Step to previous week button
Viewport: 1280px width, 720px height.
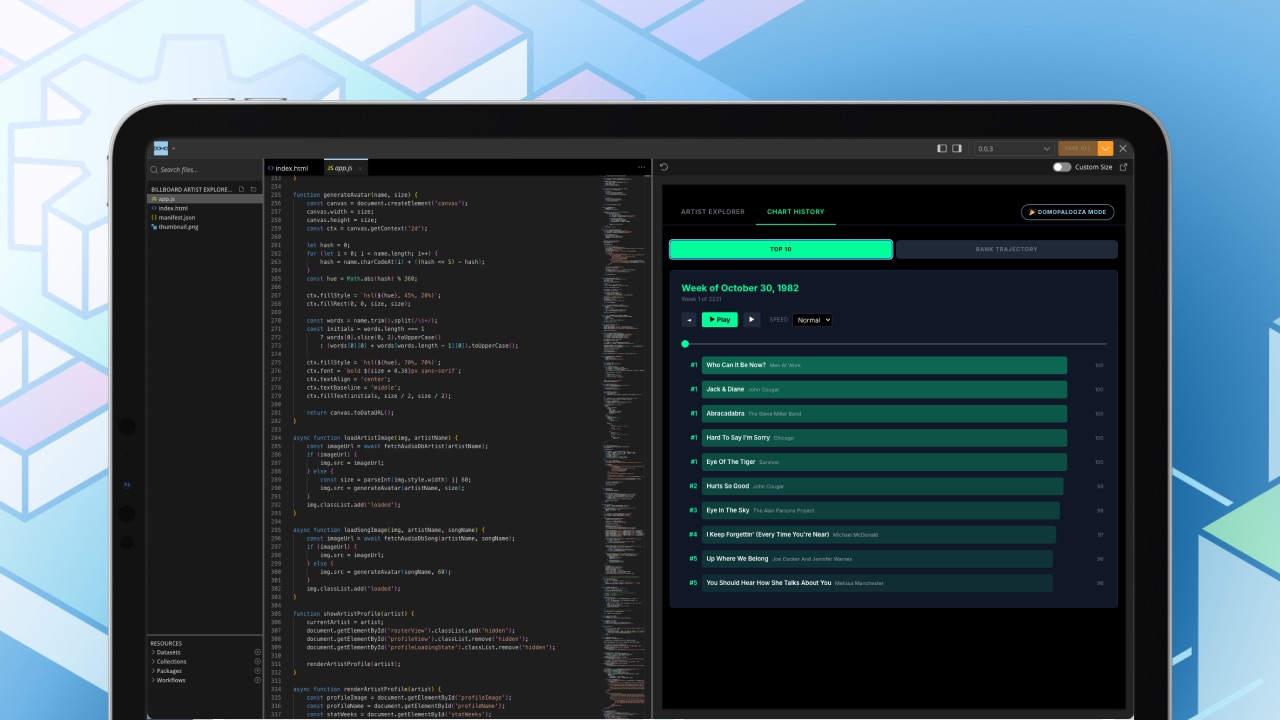pyautogui.click(x=689, y=320)
